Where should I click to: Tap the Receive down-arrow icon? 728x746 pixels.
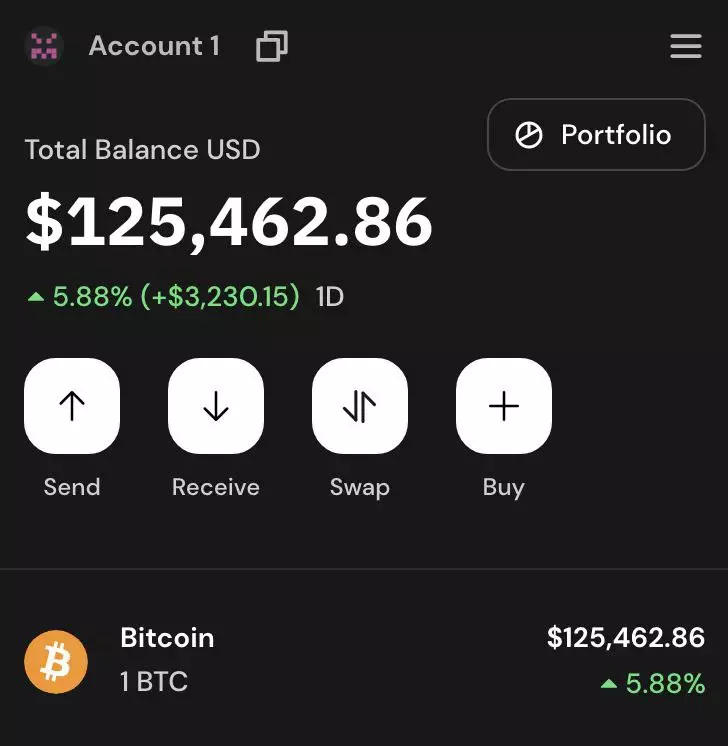pos(216,406)
